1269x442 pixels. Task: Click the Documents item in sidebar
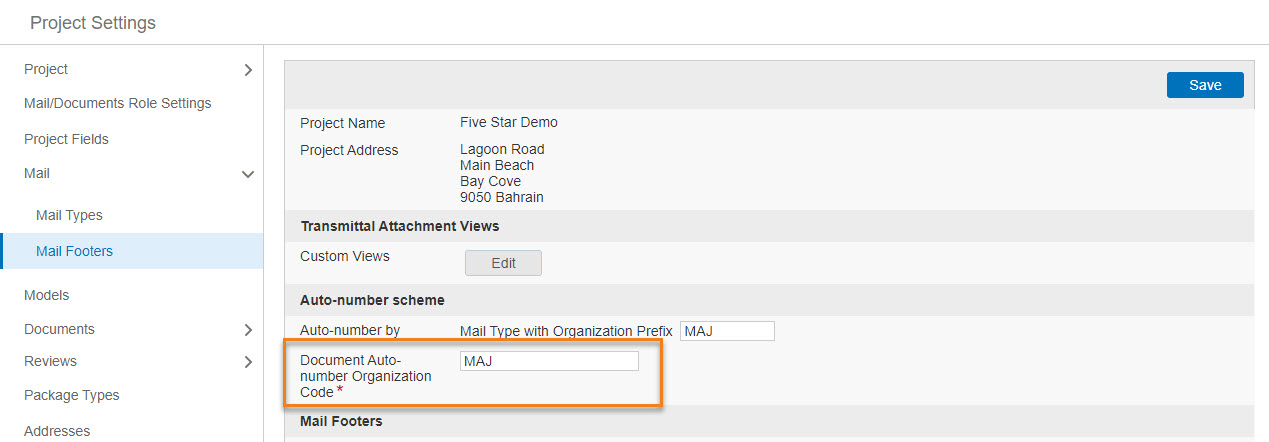tap(59, 329)
